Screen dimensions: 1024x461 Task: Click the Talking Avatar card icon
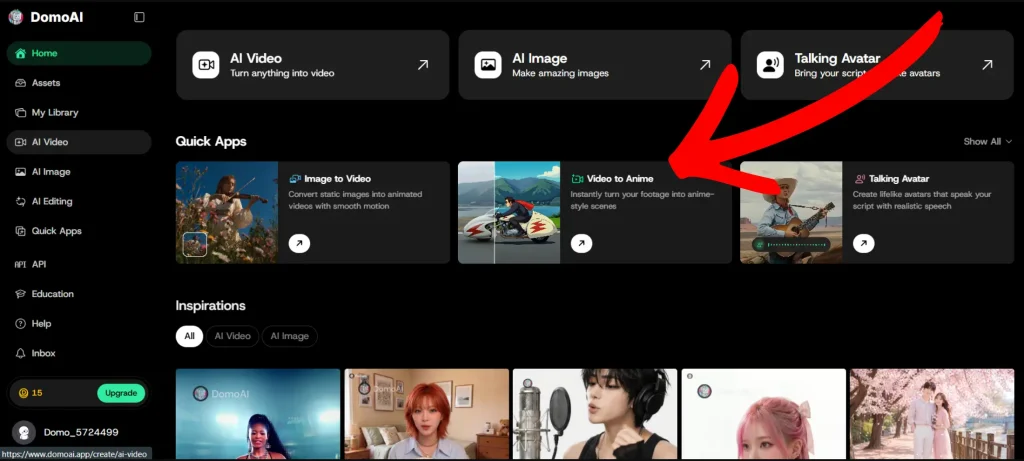[770, 65]
